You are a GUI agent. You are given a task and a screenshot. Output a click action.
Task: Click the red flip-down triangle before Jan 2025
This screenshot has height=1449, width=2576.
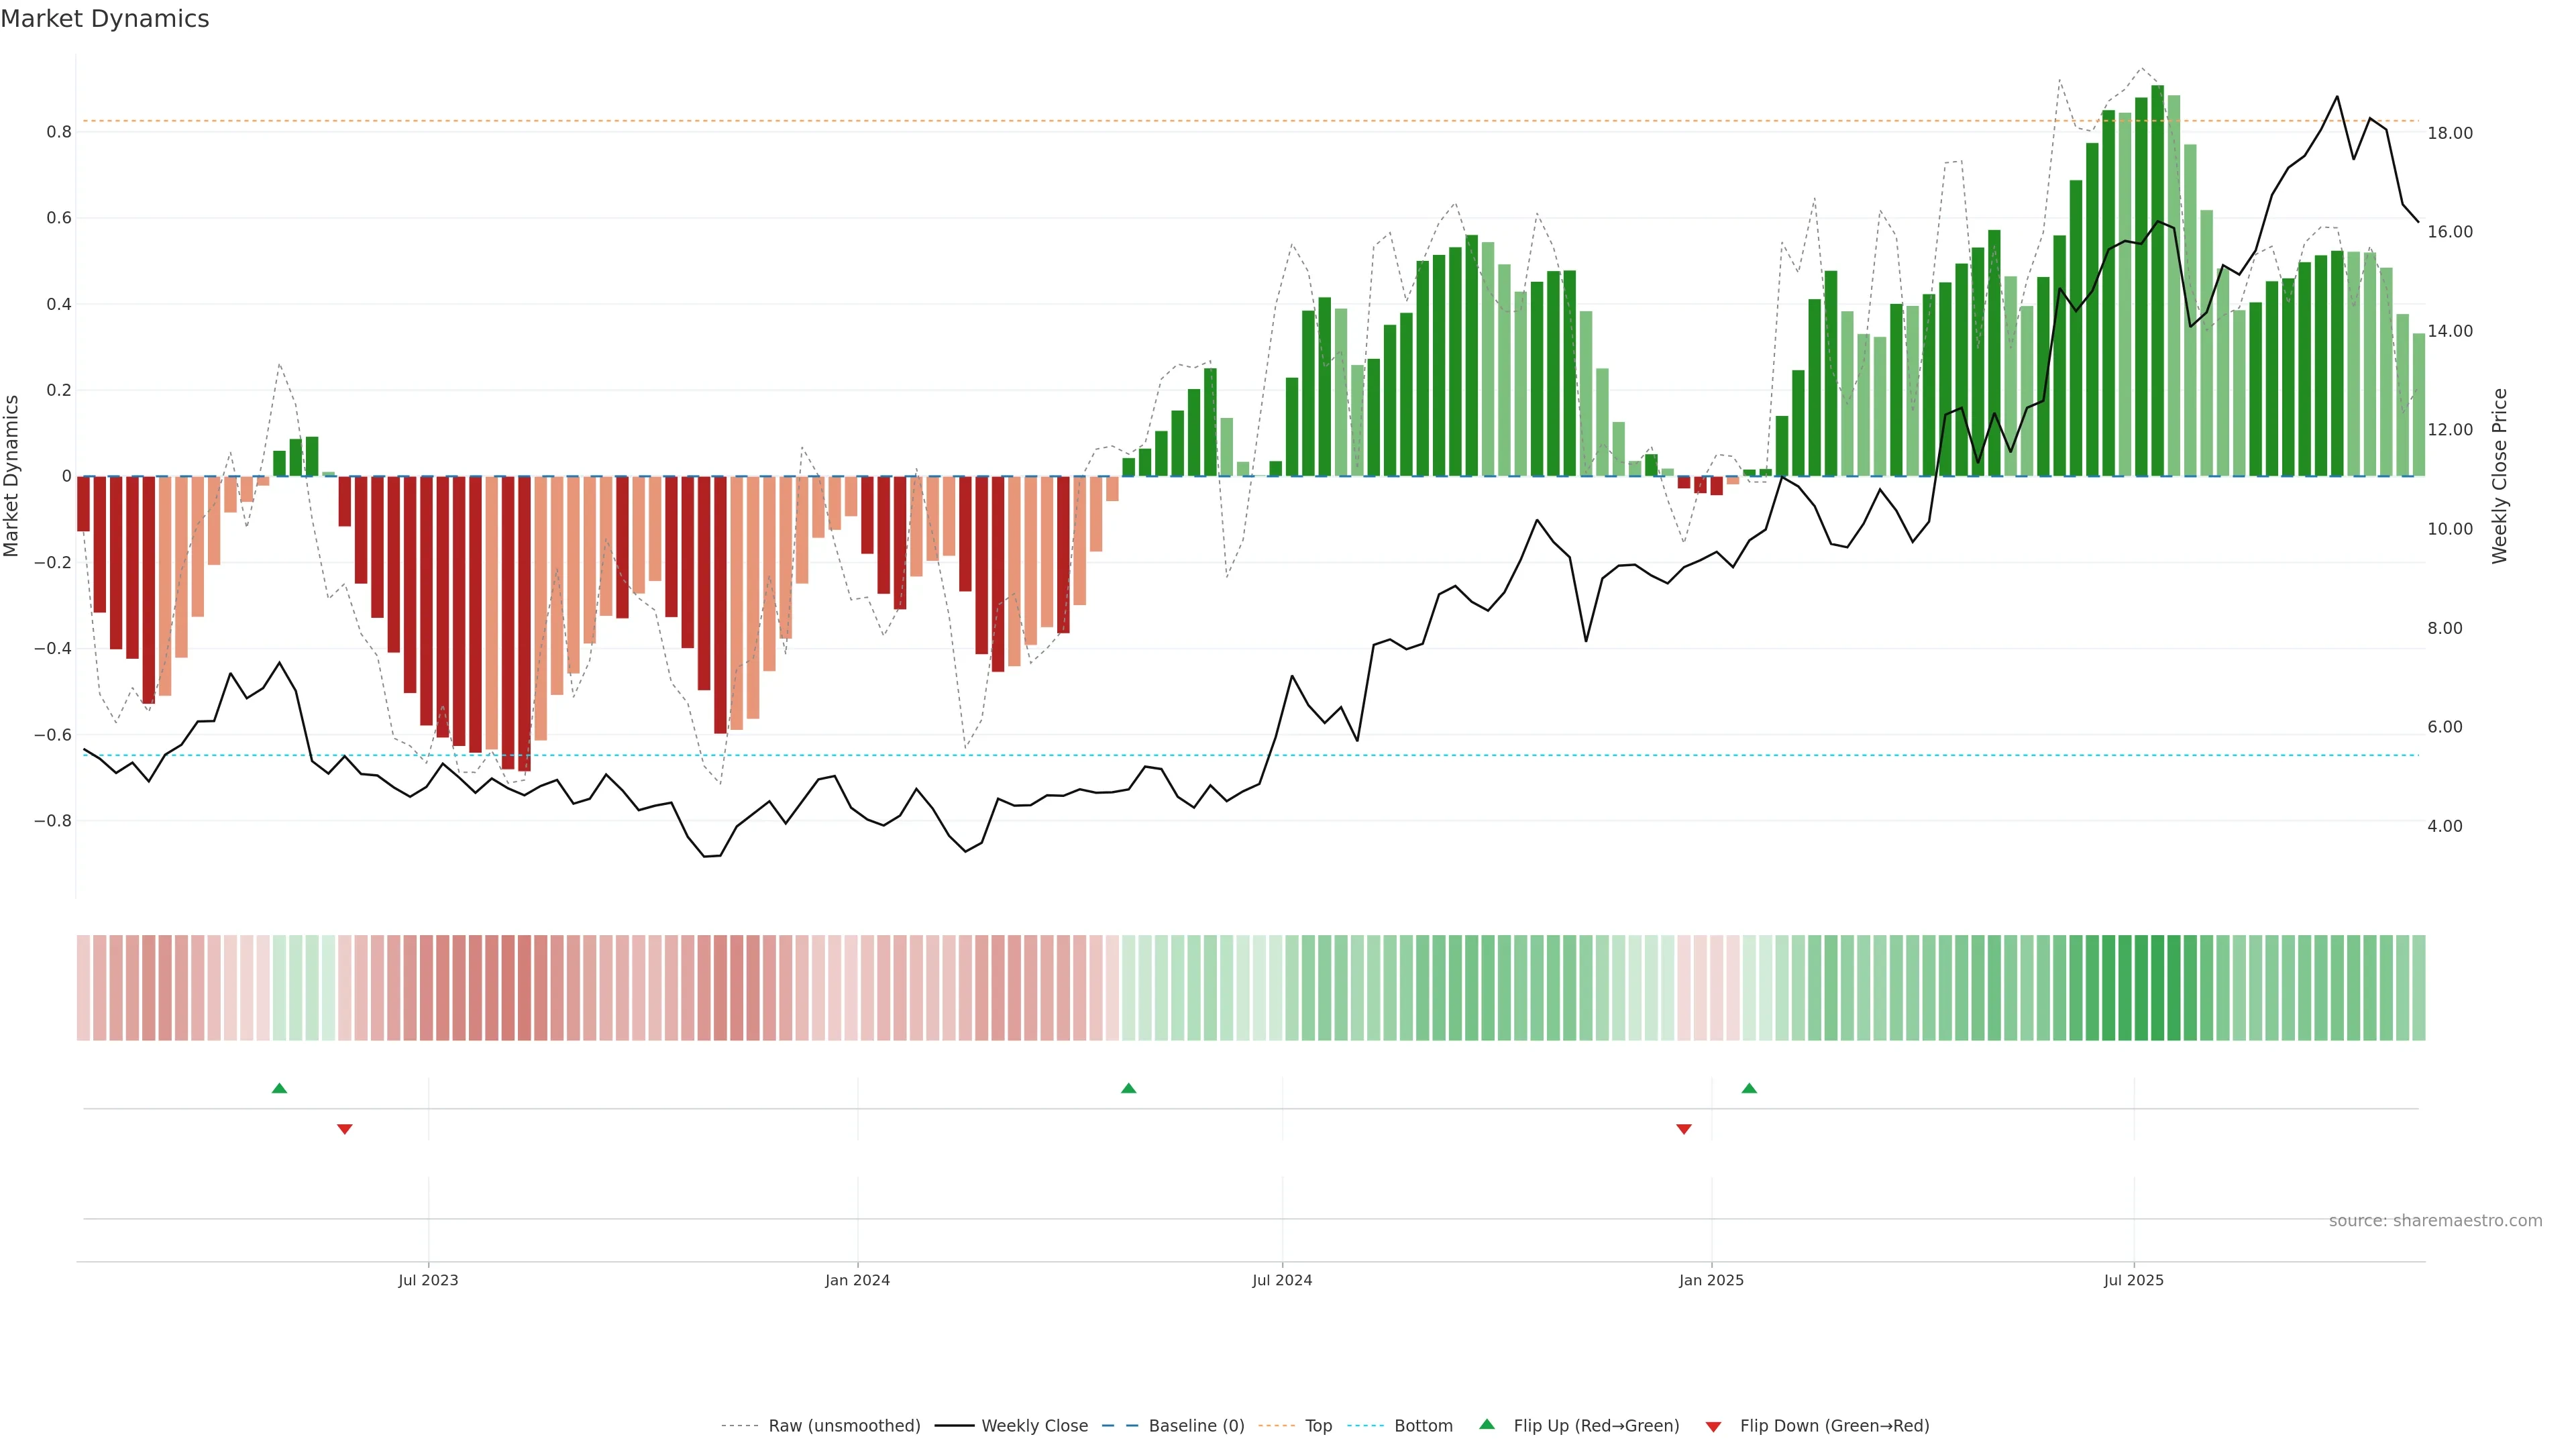click(1684, 1129)
